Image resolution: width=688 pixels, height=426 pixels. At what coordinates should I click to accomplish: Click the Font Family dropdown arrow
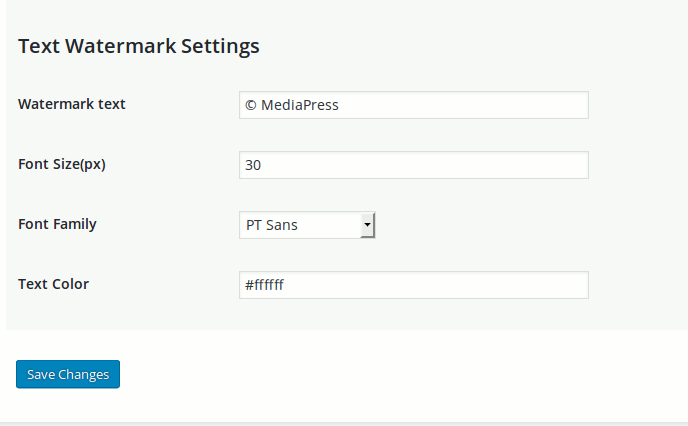(x=367, y=225)
